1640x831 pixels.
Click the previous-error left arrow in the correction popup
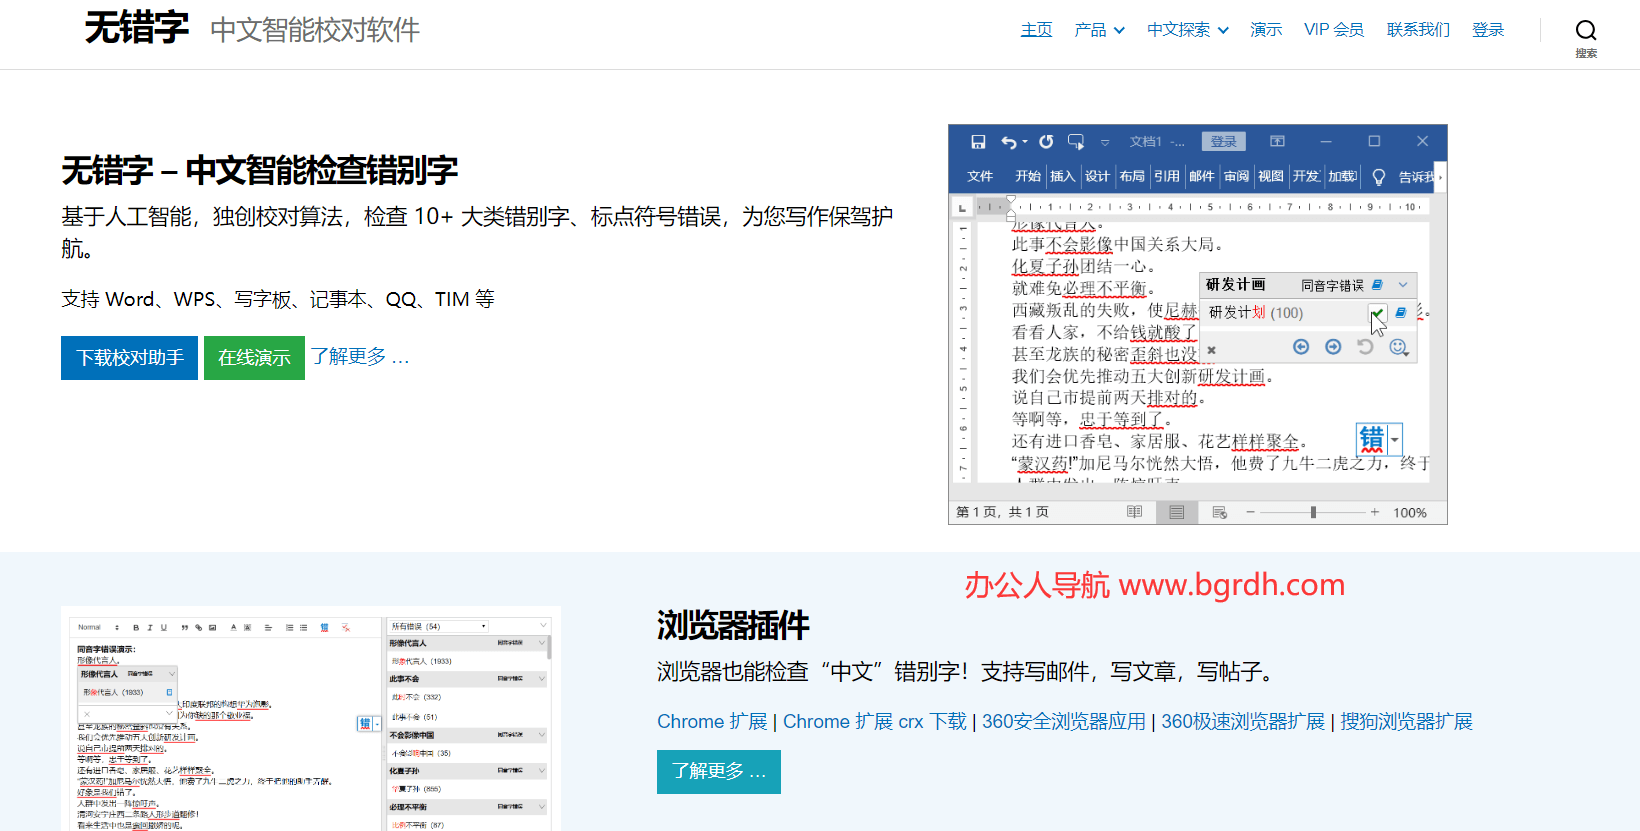coord(1301,347)
